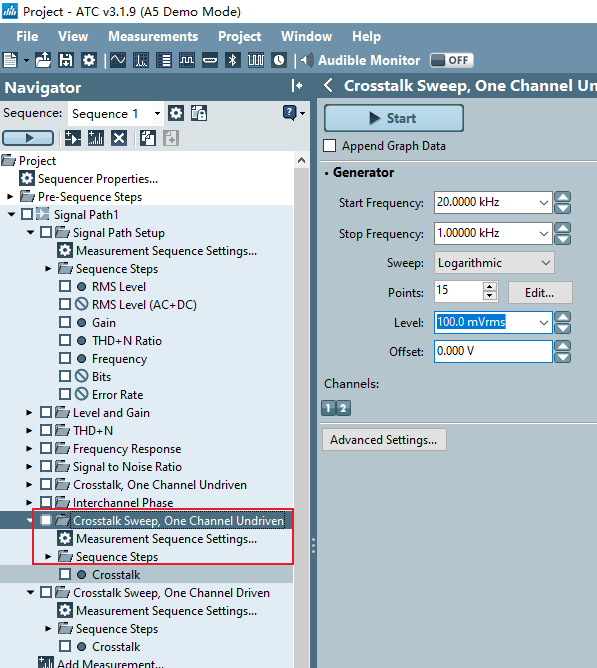Viewport: 597px width, 668px height.
Task: Click the square wave monitor icon
Action: tap(187, 60)
